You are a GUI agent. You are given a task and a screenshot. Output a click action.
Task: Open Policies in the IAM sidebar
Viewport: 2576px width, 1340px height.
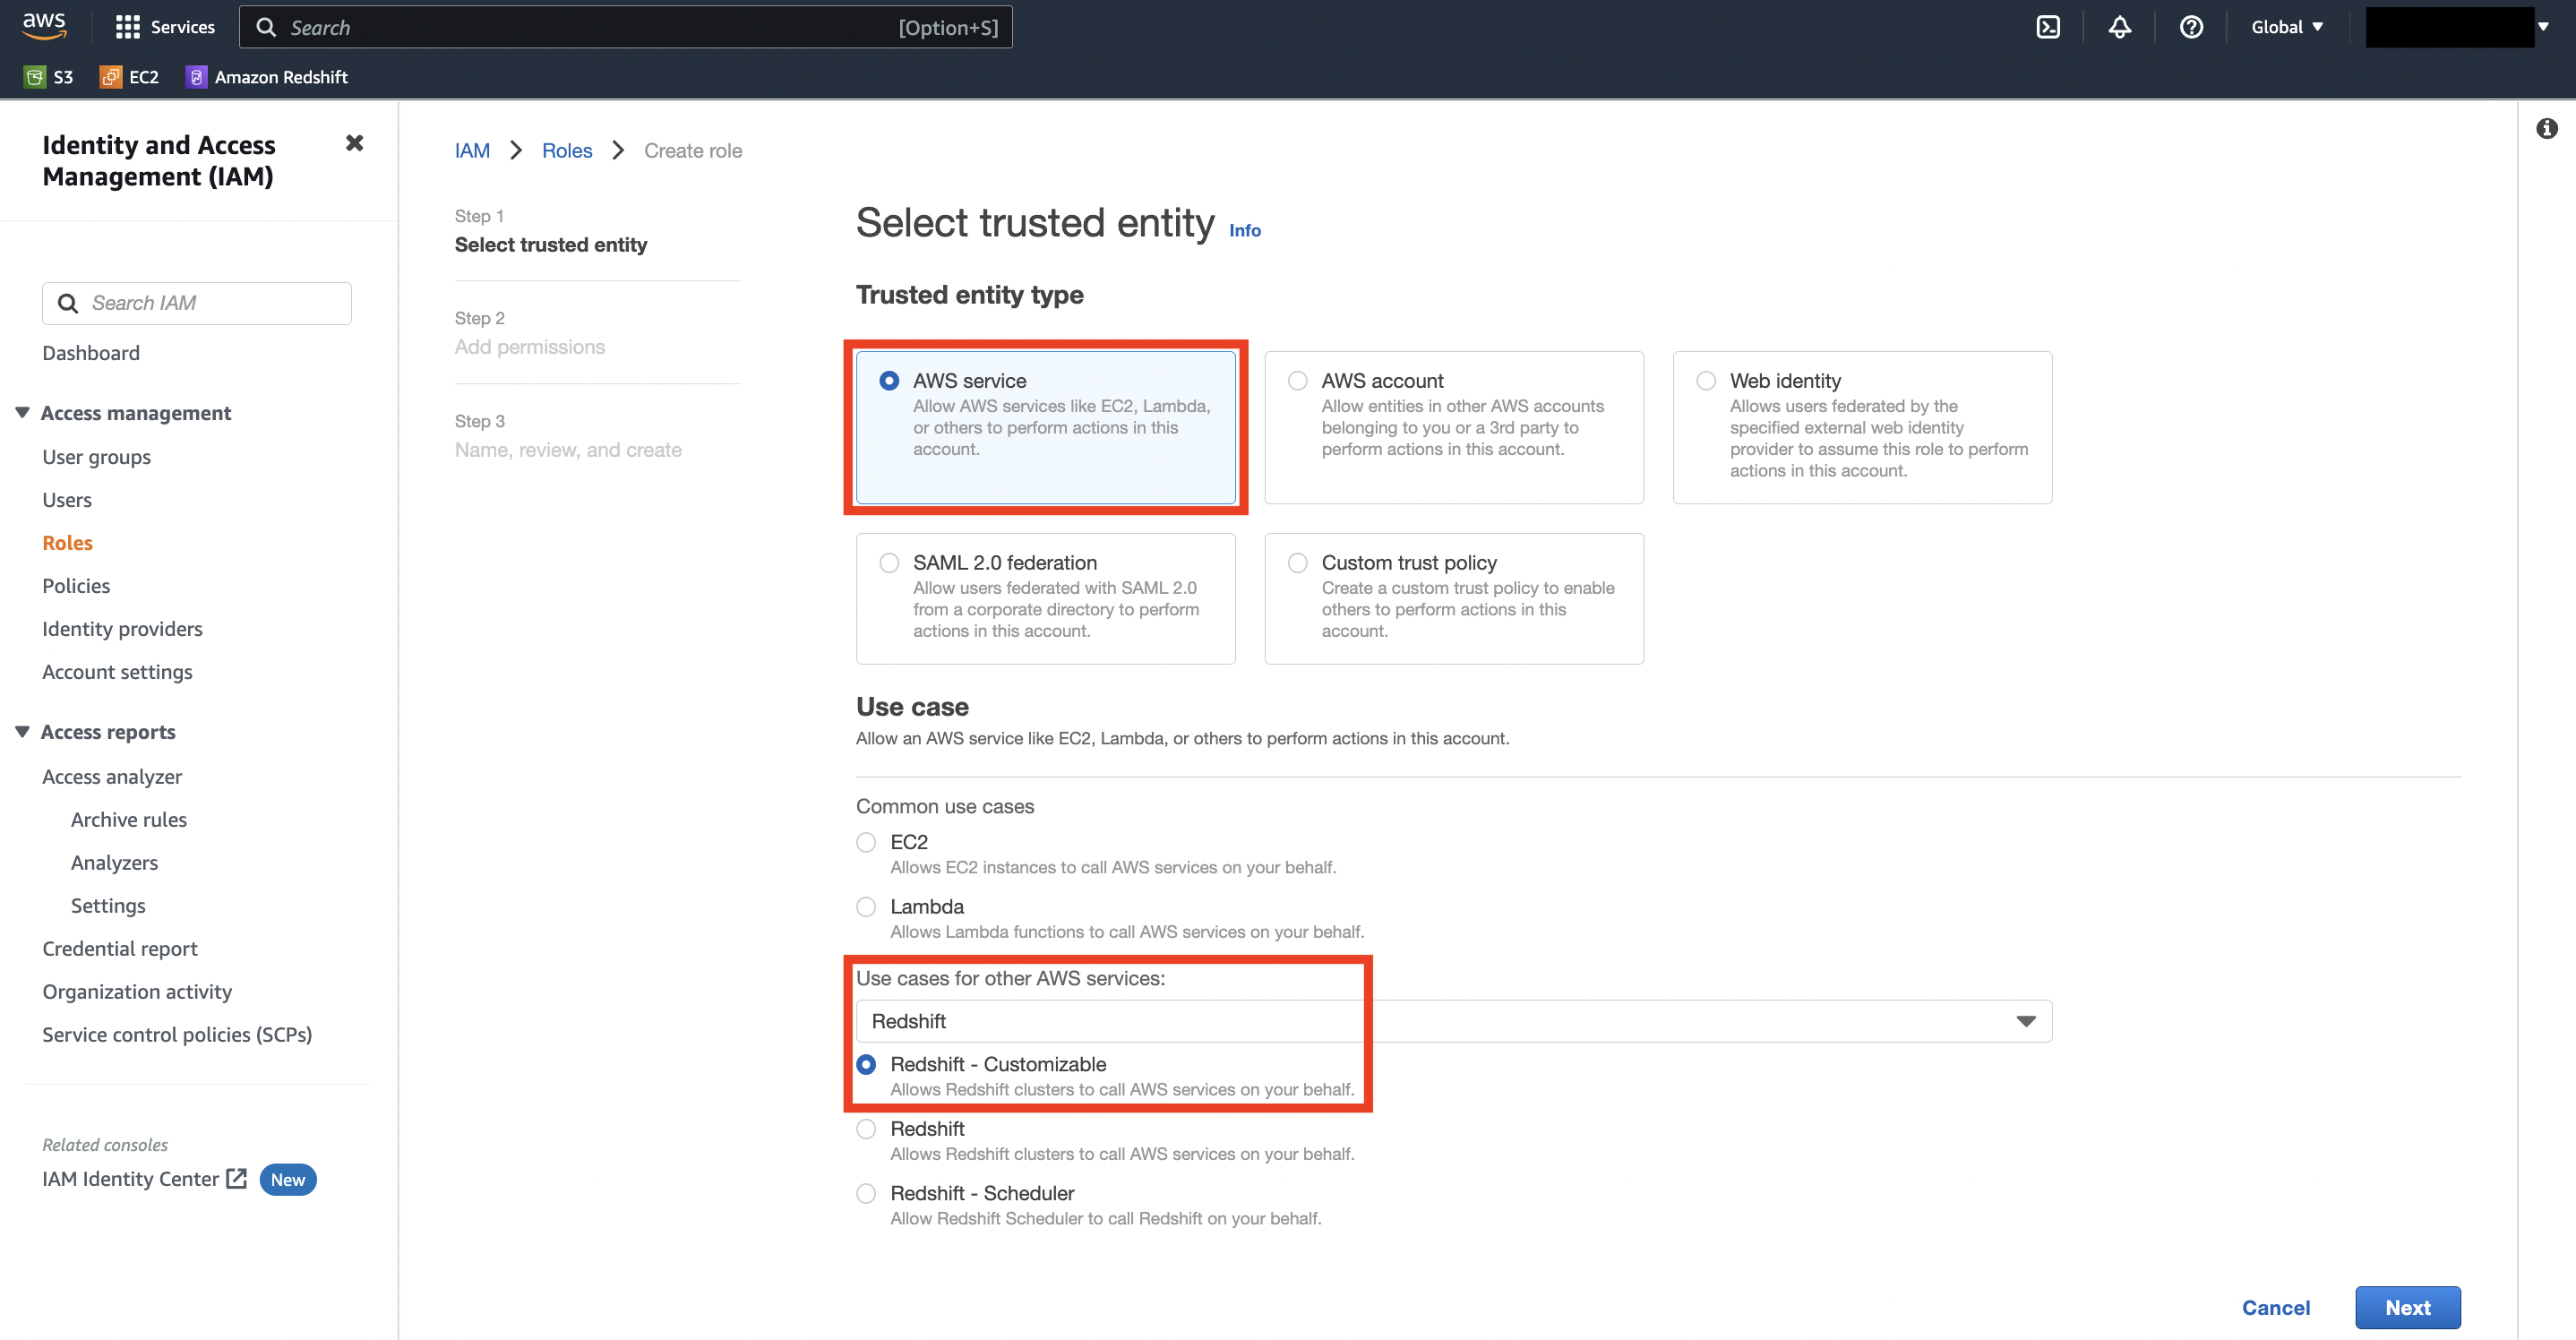coord(76,586)
